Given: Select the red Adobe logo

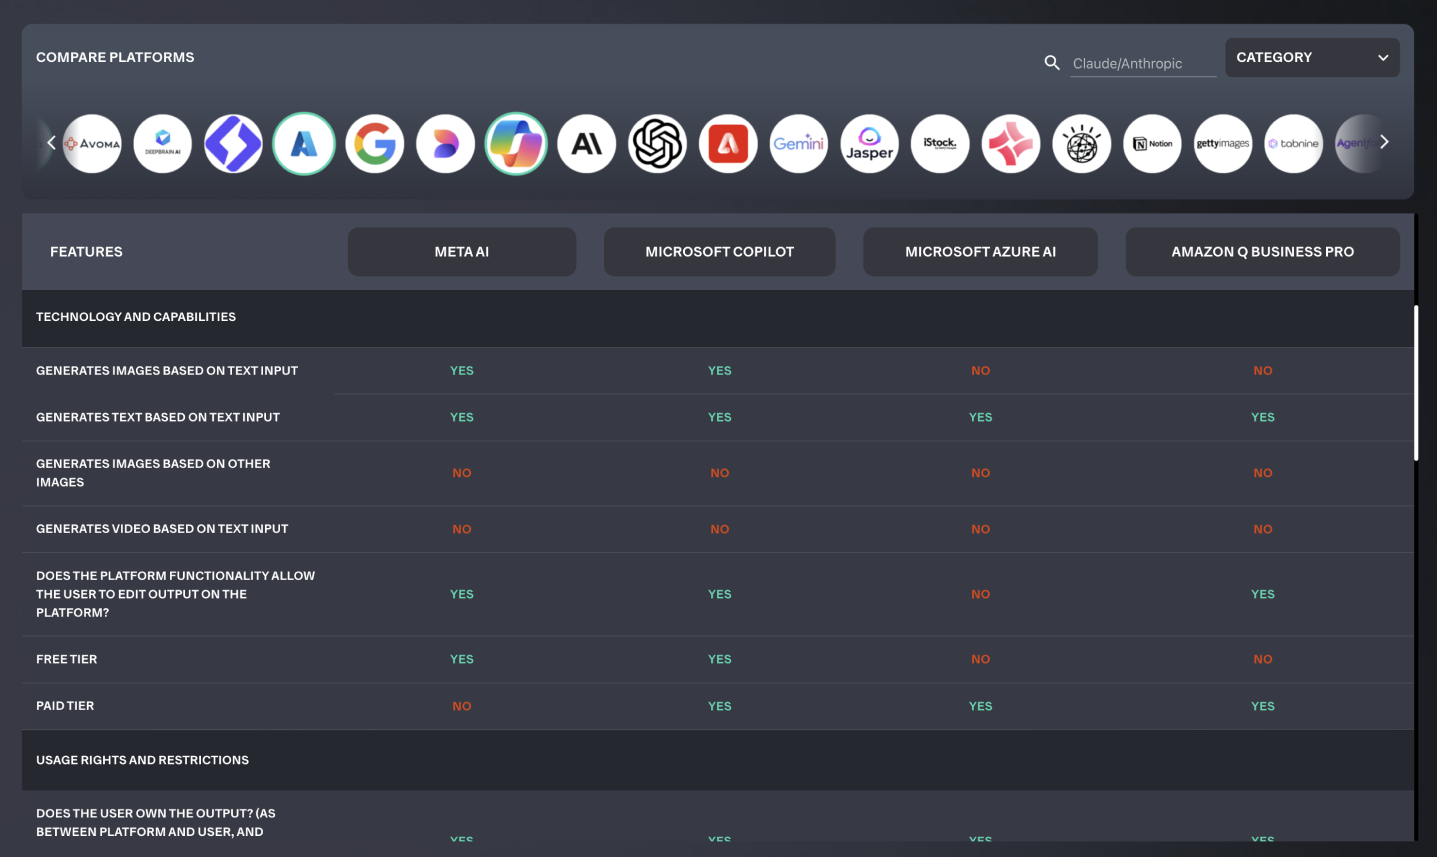Looking at the screenshot, I should pos(728,144).
